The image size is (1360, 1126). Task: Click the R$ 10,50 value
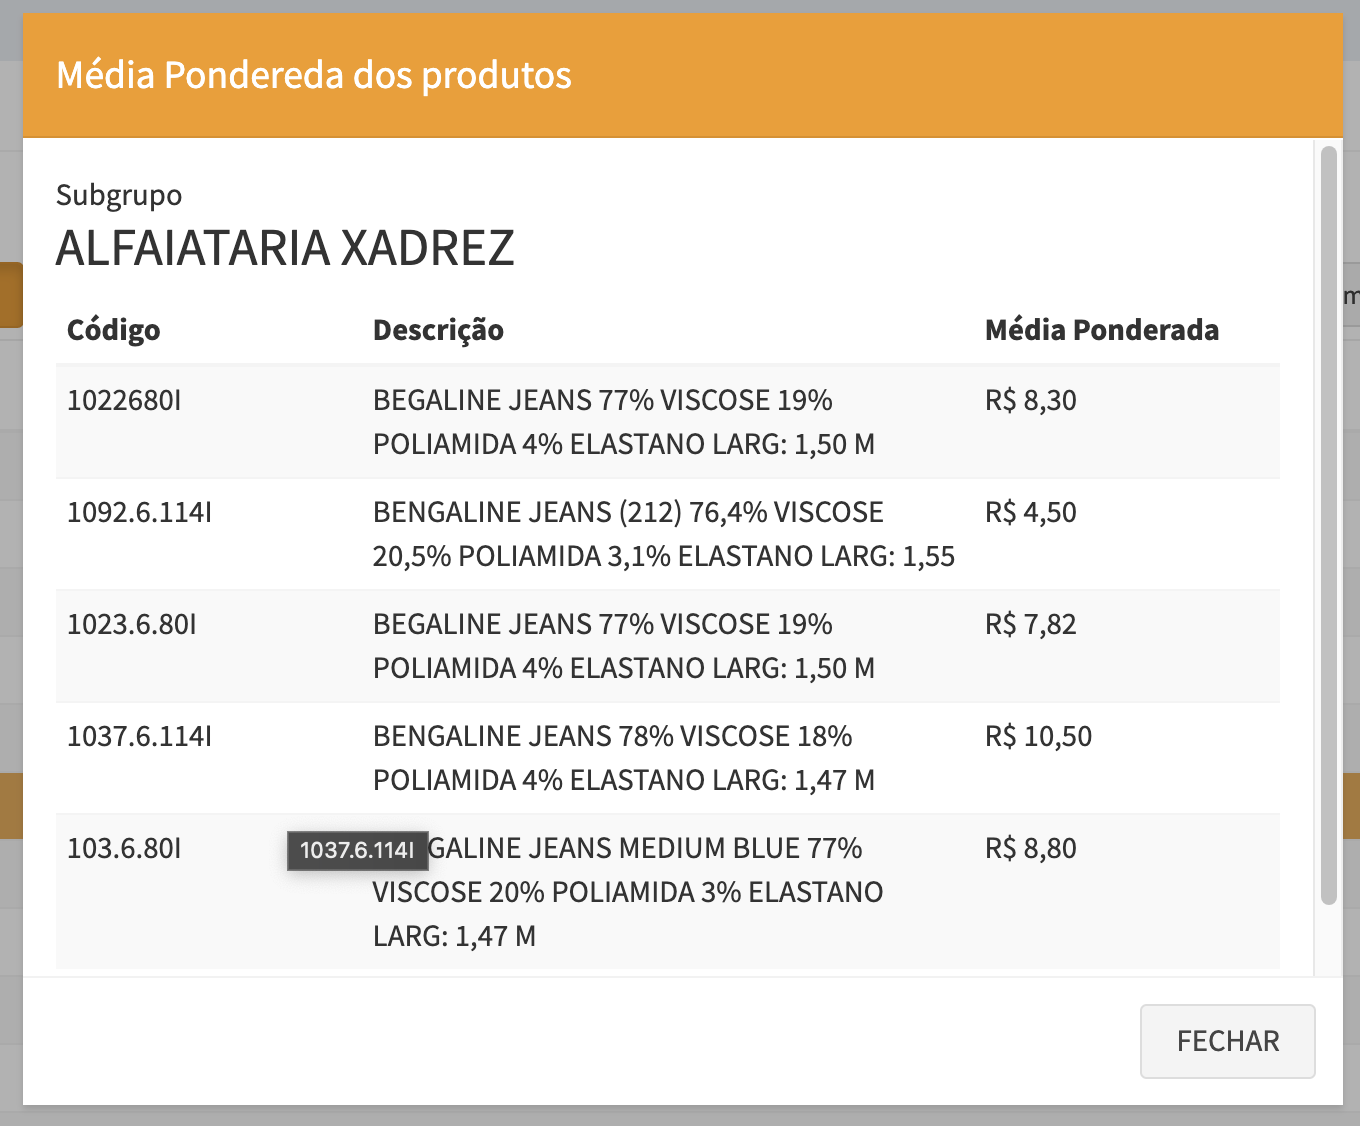pyautogui.click(x=1038, y=736)
